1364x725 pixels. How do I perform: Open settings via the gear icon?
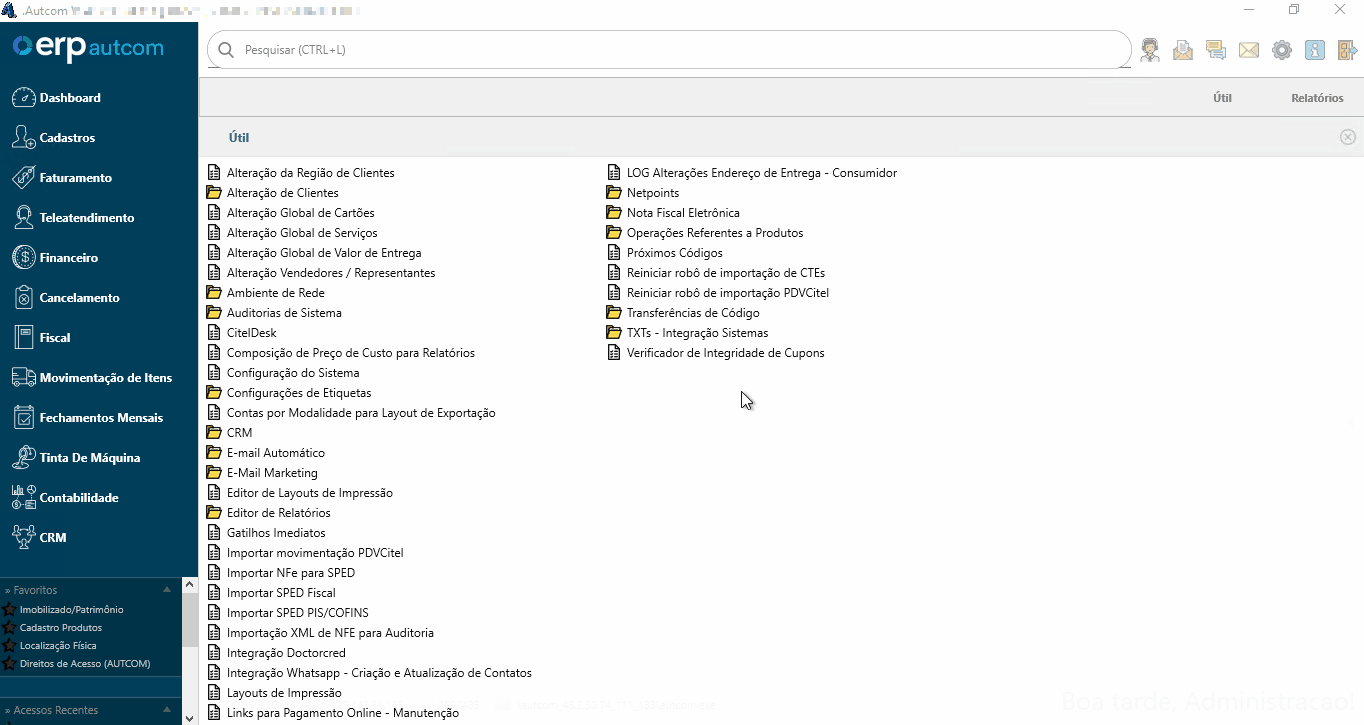tap(1282, 50)
